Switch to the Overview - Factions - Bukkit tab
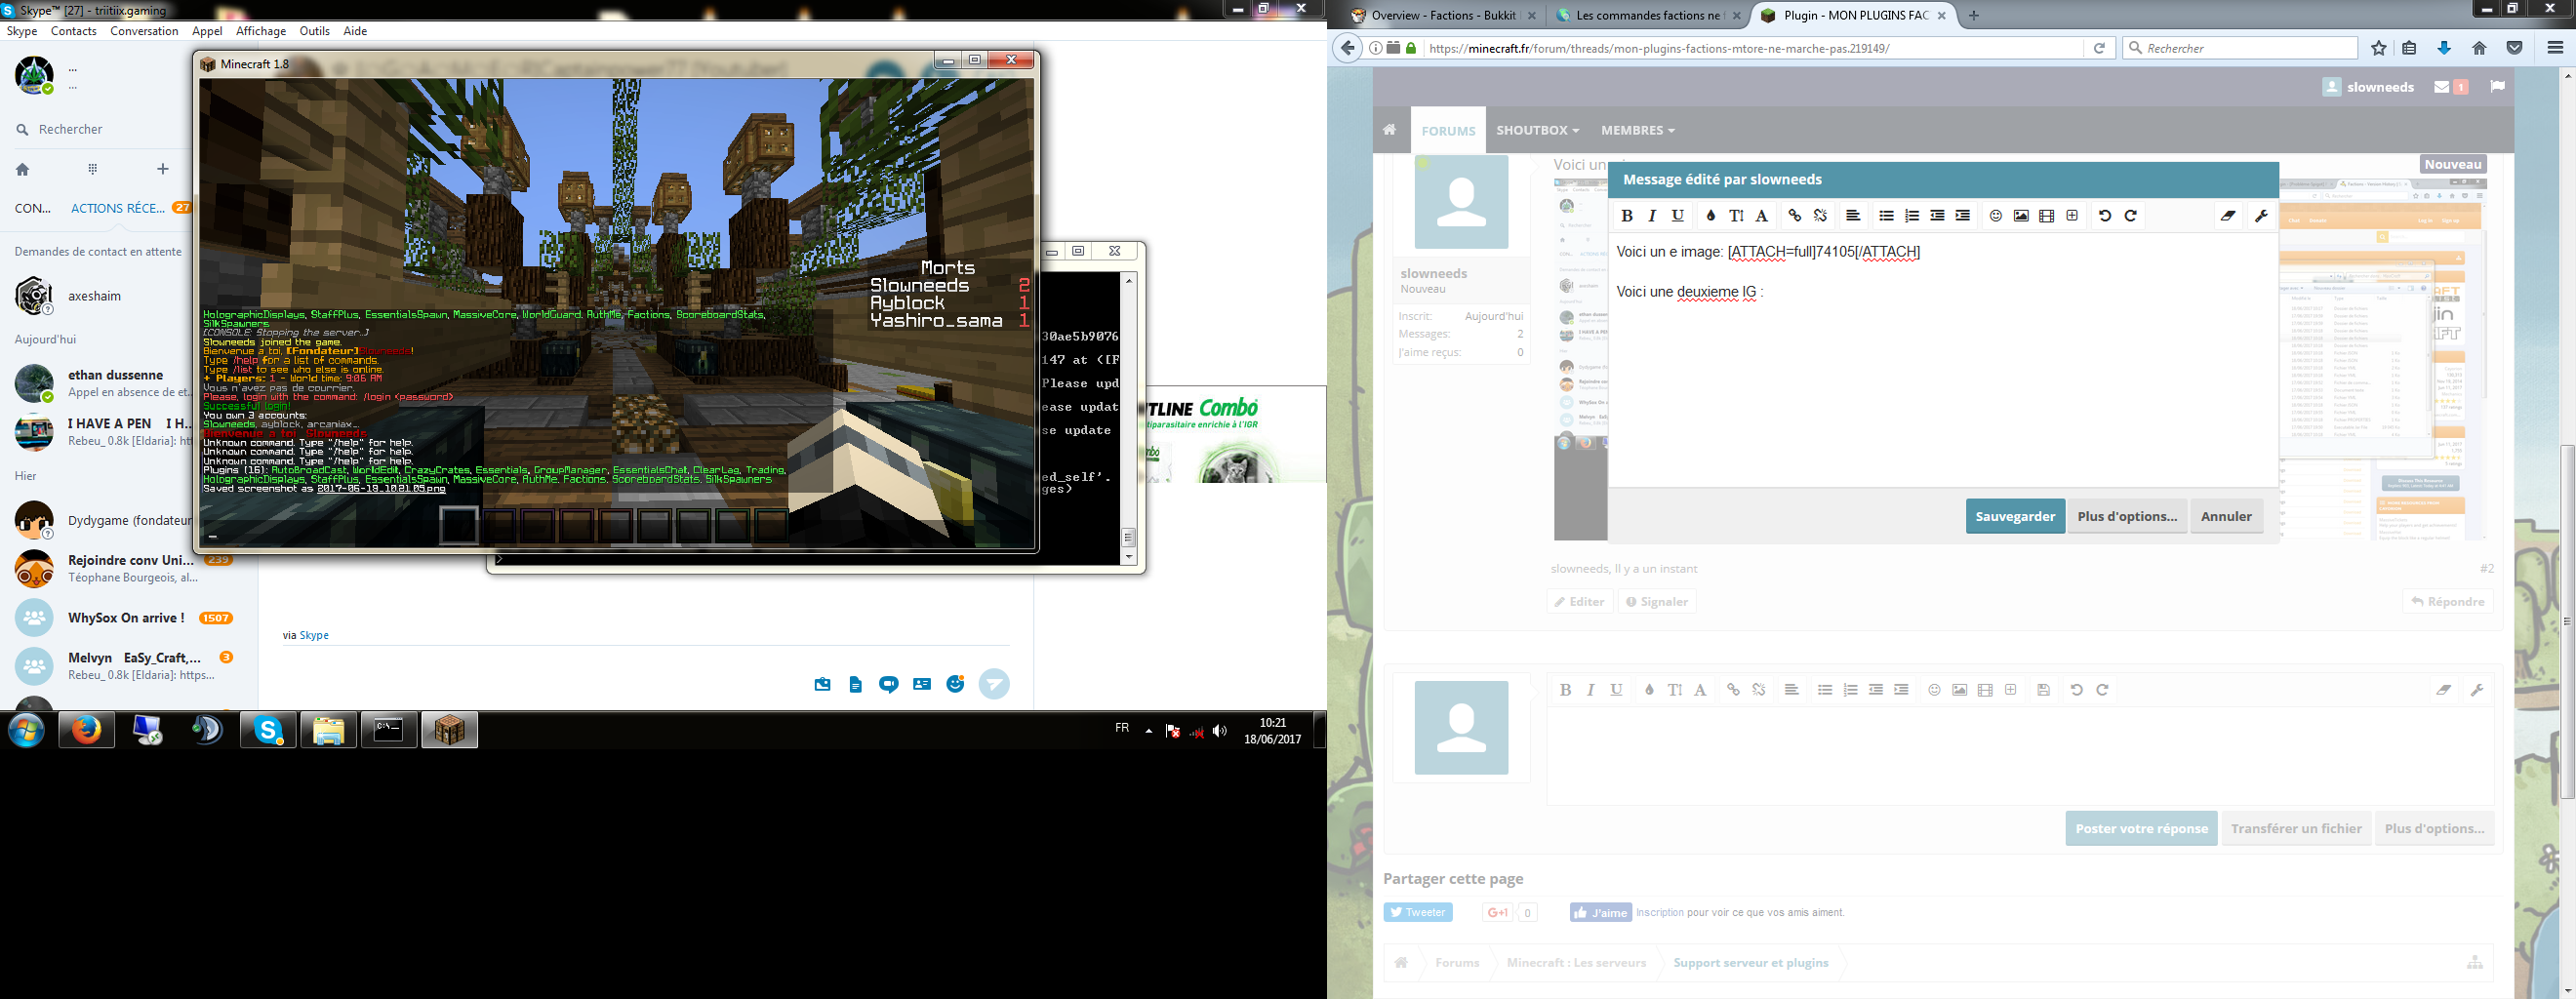The width and height of the screenshot is (2576, 999). pyautogui.click(x=1443, y=15)
